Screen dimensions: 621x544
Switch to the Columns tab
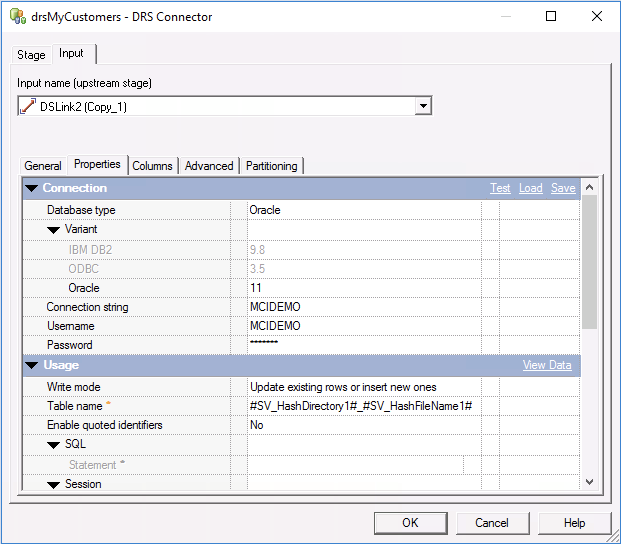coord(152,166)
